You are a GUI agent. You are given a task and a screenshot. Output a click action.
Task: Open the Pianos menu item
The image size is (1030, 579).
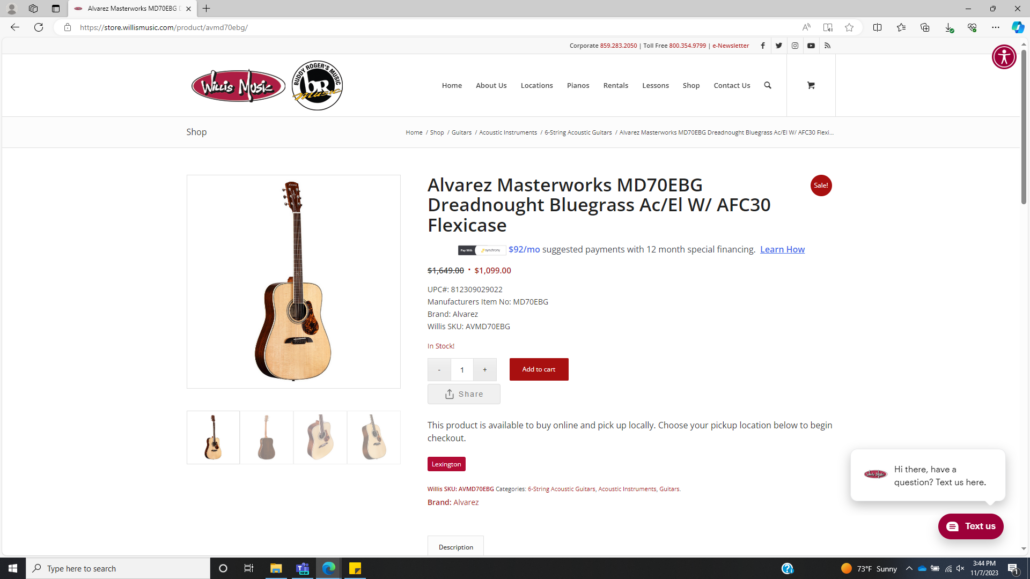(578, 85)
